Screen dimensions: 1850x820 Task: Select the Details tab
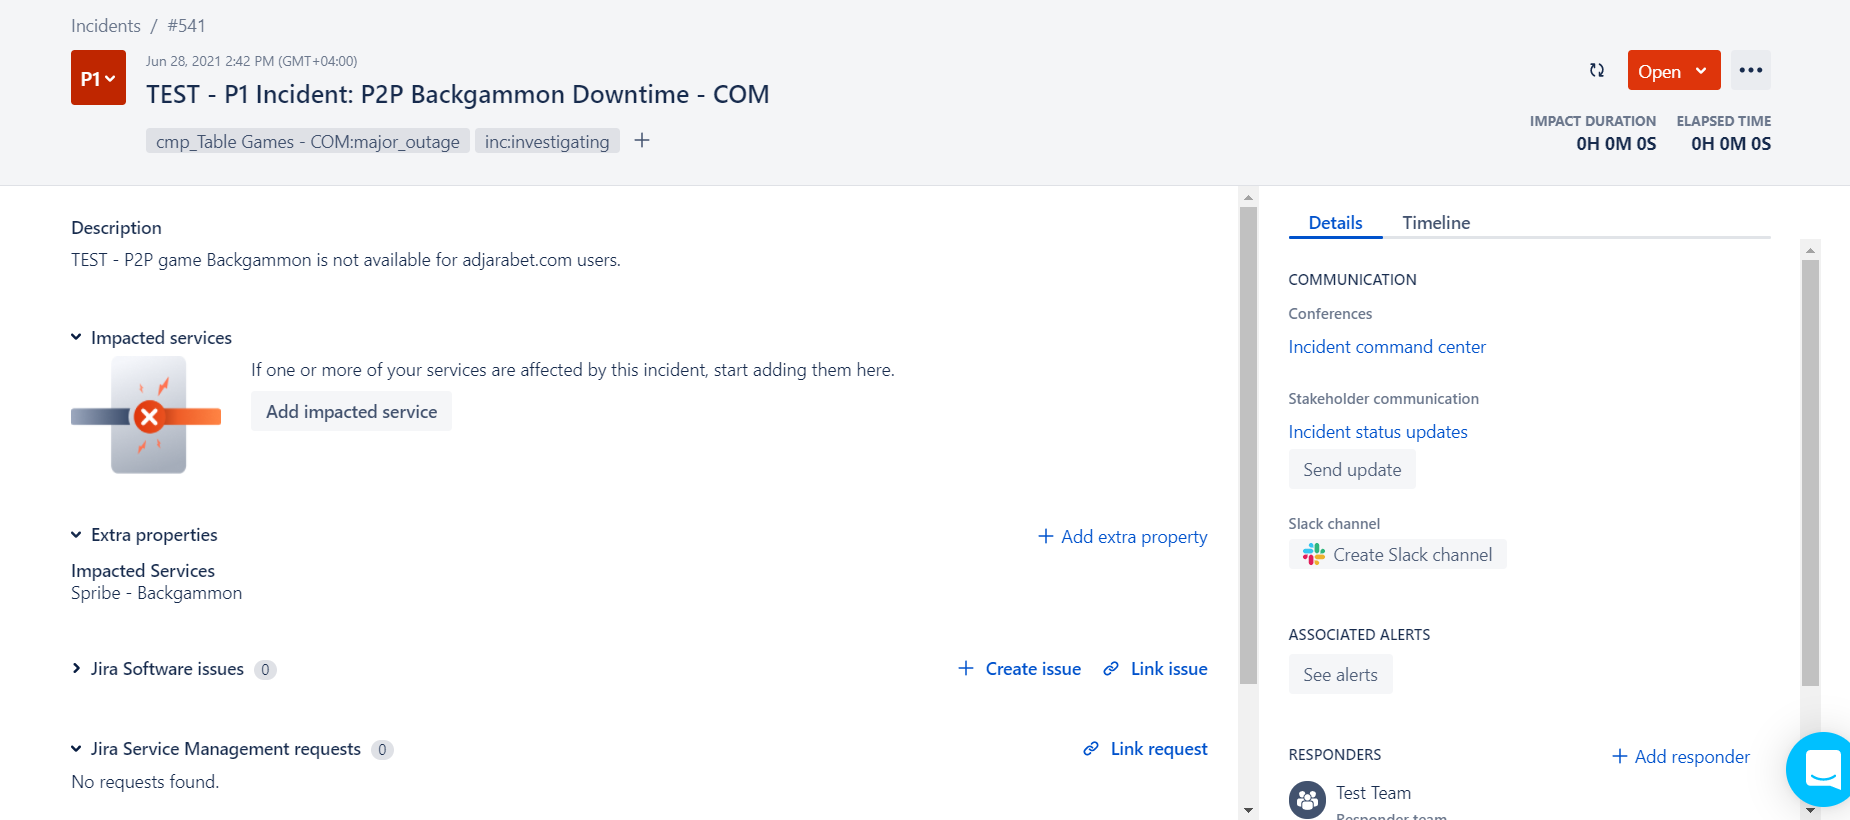click(x=1335, y=223)
